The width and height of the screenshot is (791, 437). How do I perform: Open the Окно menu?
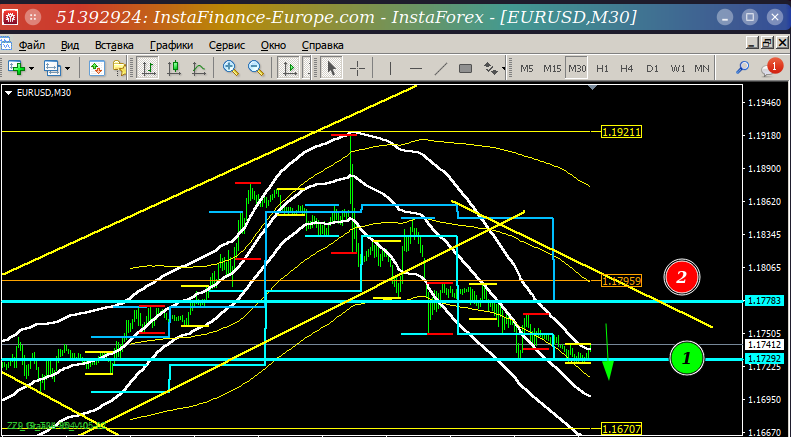tap(273, 45)
